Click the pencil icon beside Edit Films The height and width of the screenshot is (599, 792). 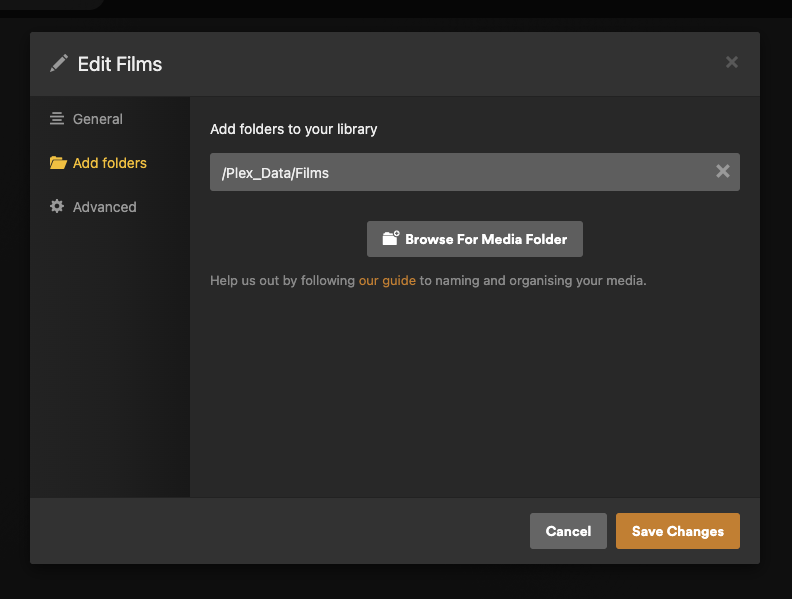[59, 63]
